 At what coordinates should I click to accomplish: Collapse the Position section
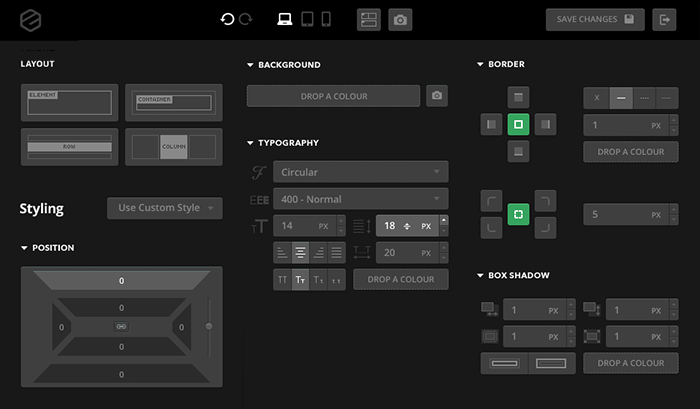(x=24, y=248)
